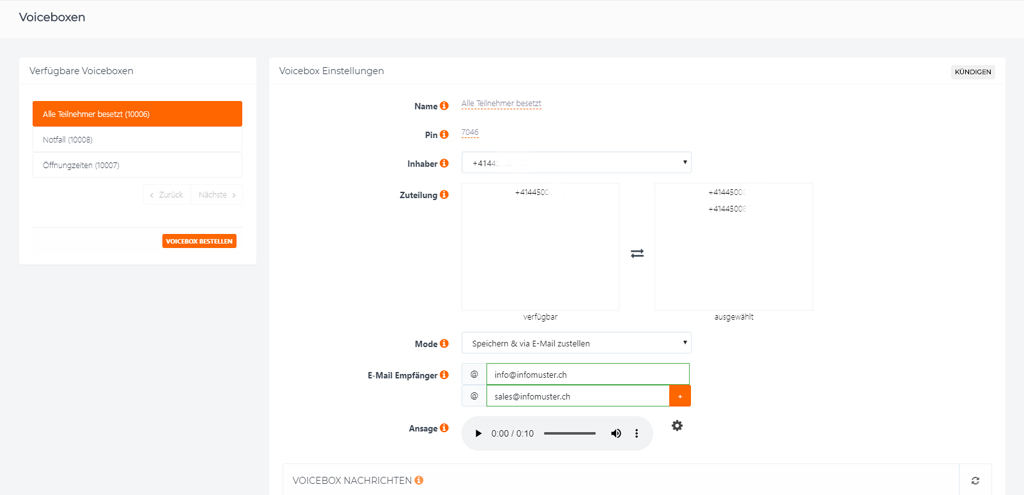Refresh the Voicebox Nachrichten list
This screenshot has height=495, width=1024.
975,481
